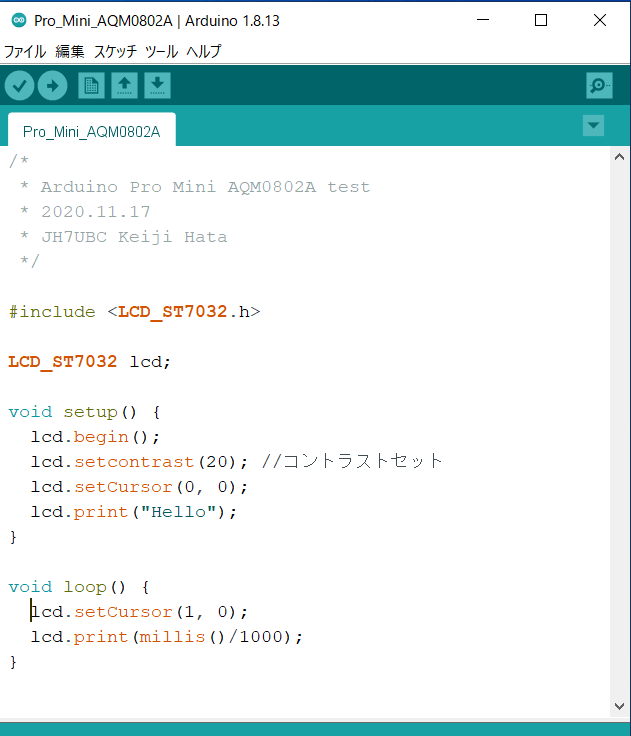
Task: Open the ファイル menu
Action: [x=25, y=51]
